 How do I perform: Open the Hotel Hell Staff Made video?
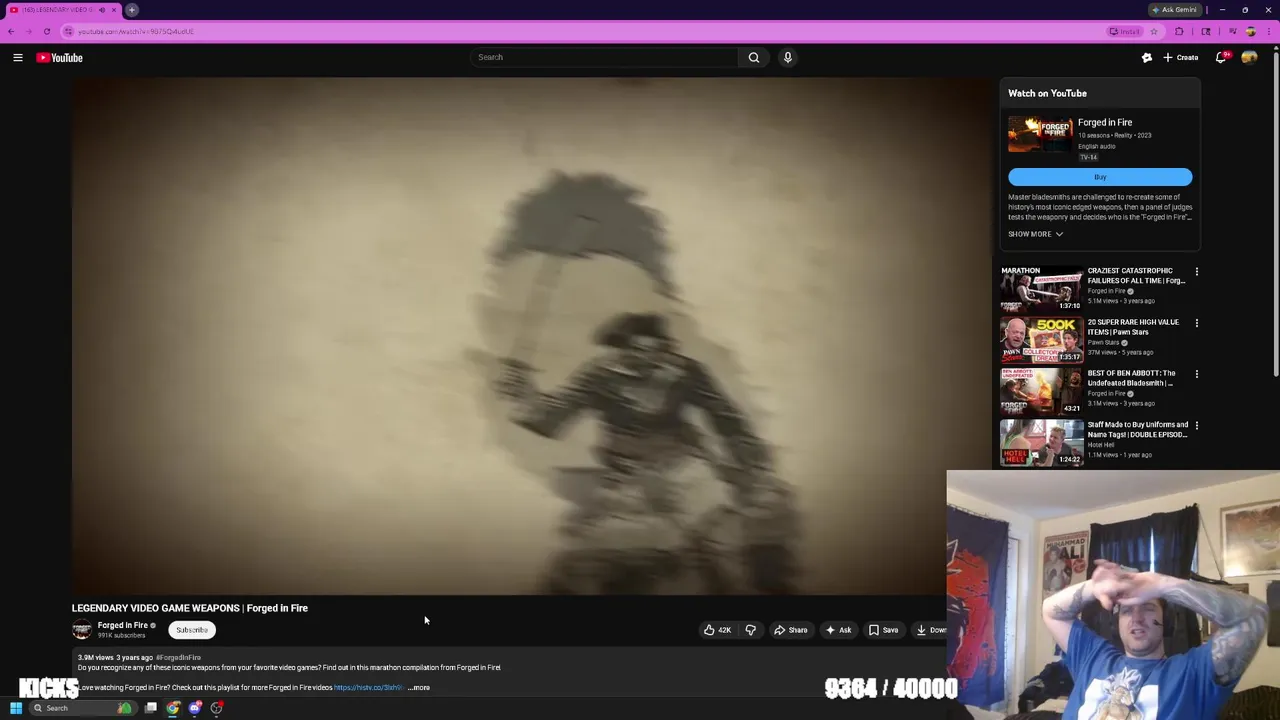(1041, 442)
